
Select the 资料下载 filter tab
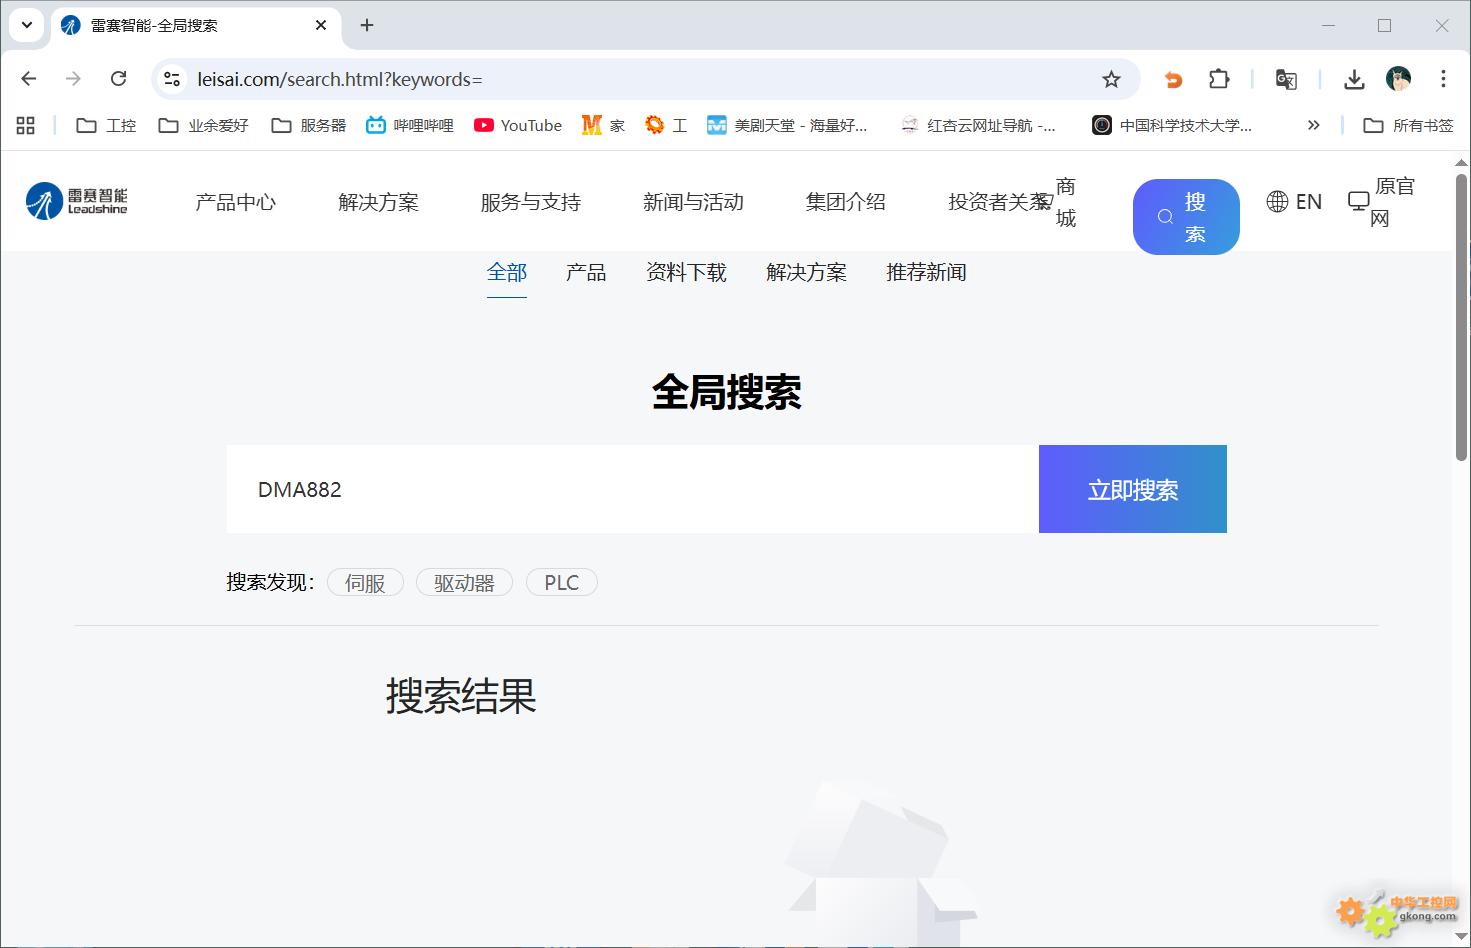(x=686, y=273)
